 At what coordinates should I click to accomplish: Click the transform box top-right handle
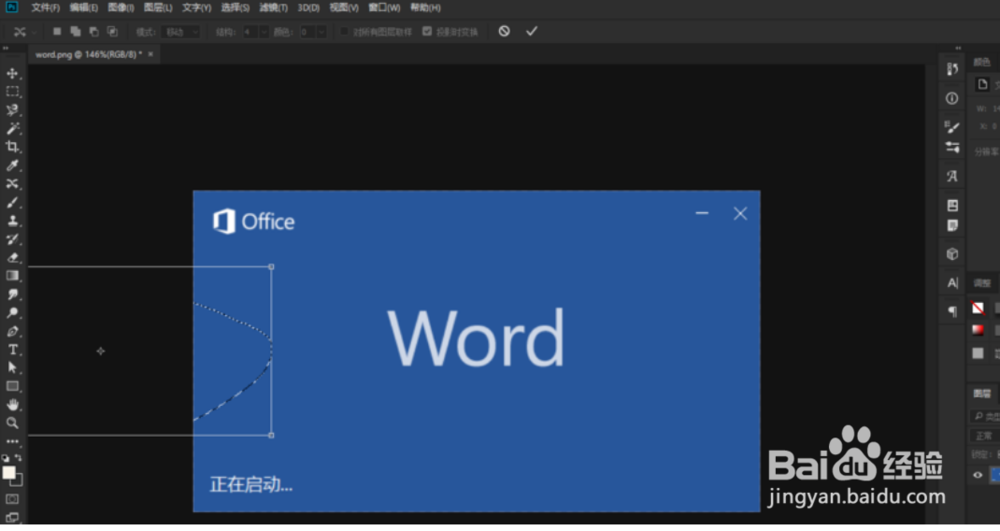[271, 266]
